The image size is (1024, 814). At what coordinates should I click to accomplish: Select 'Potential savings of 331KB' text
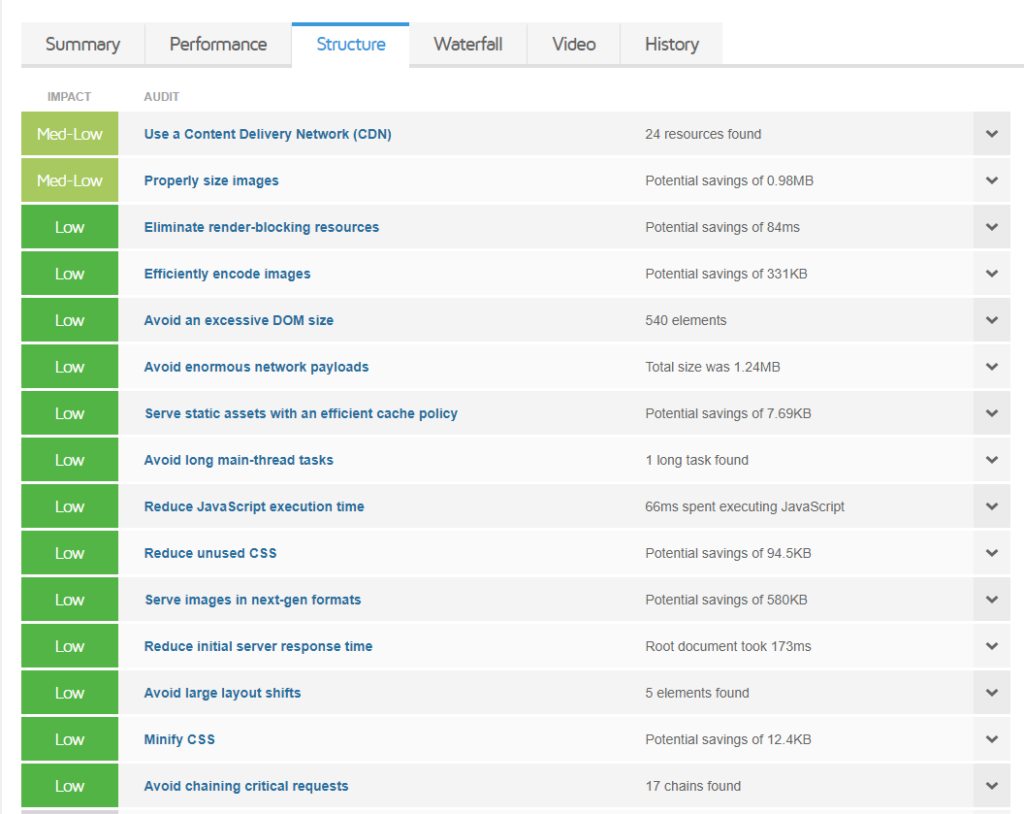[726, 274]
